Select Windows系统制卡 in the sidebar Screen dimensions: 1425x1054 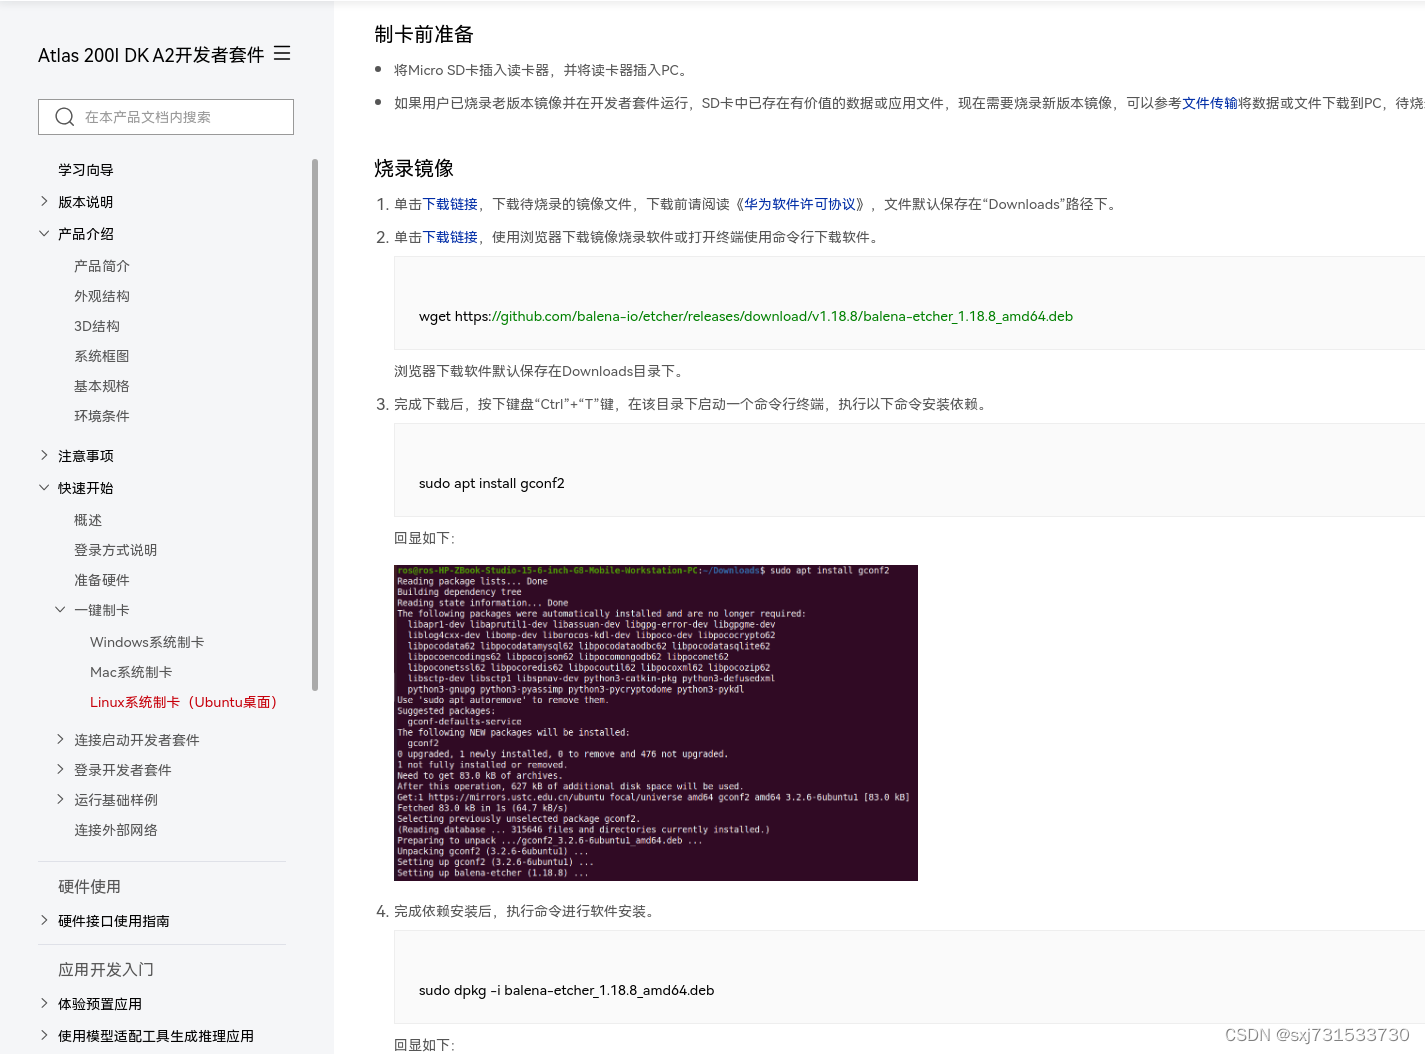tap(146, 641)
